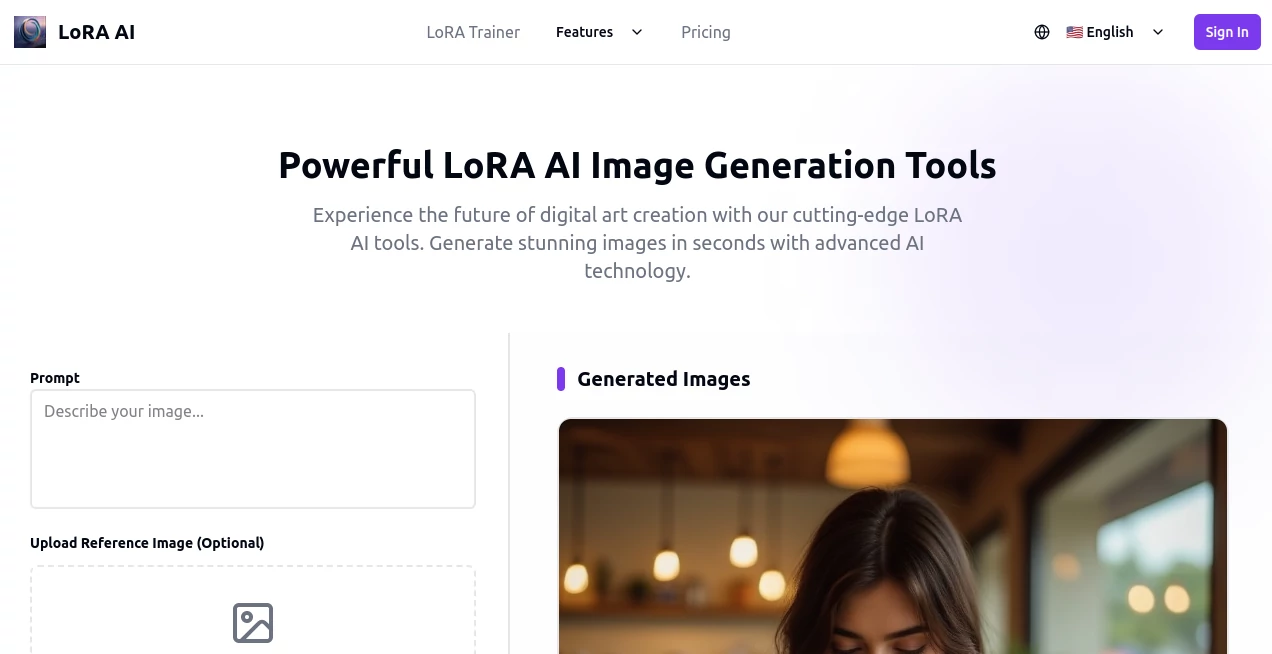Open the Pricing page
This screenshot has height=654, width=1272.
point(706,32)
